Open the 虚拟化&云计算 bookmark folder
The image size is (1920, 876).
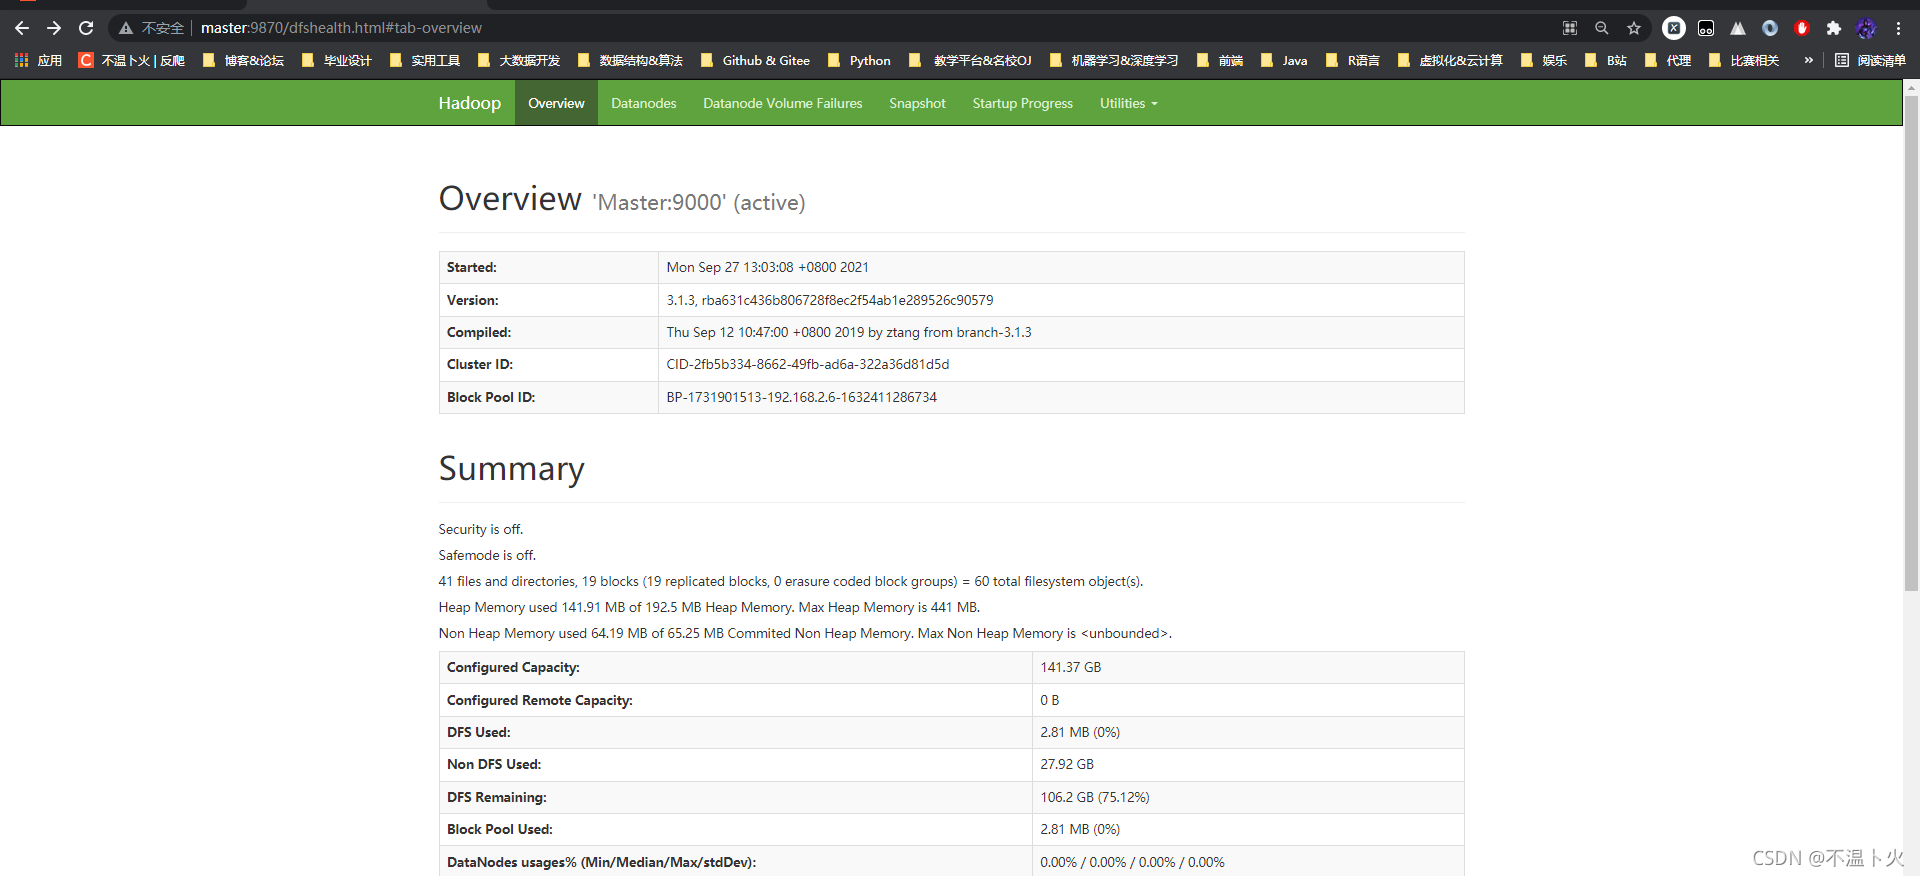click(x=1450, y=61)
